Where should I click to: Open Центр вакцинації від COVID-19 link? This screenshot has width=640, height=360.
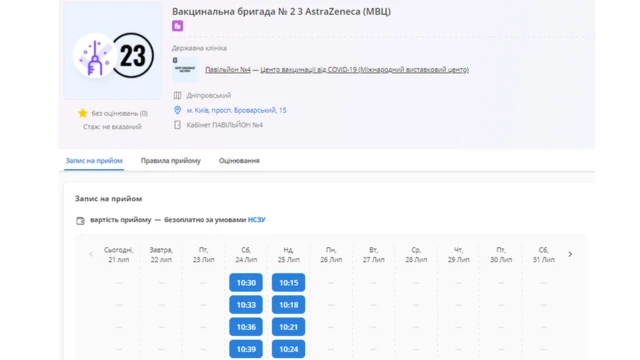[x=364, y=70]
